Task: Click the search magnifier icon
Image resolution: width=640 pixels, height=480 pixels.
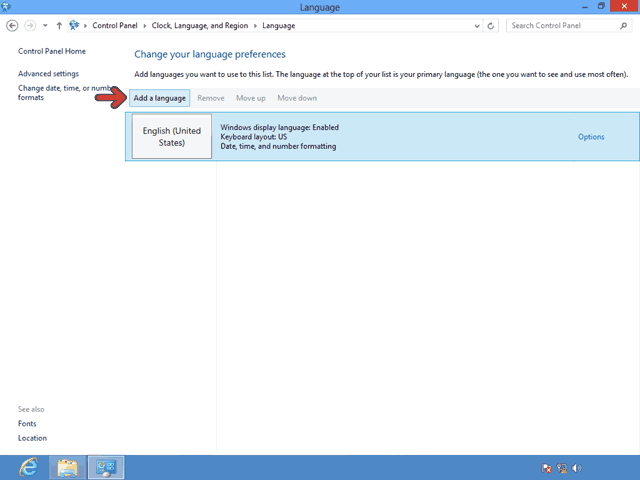Action: pos(623,26)
